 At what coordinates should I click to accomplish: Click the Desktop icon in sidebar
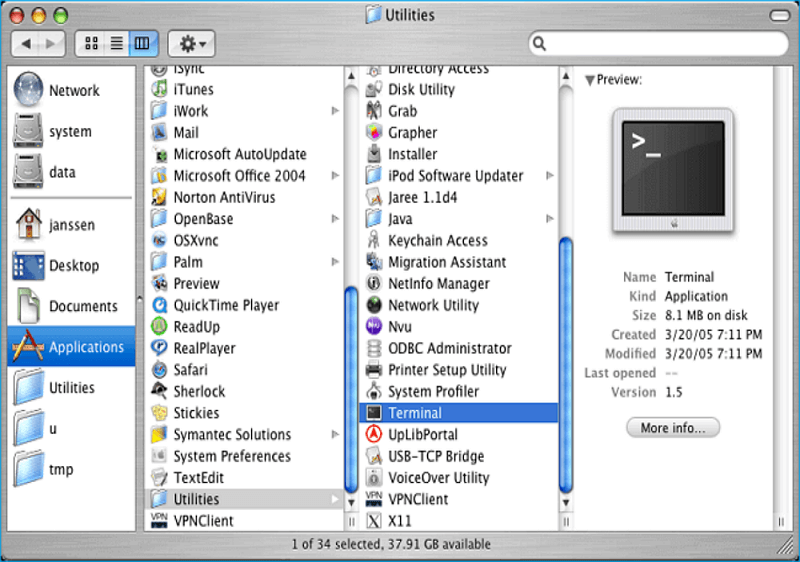pos(28,265)
